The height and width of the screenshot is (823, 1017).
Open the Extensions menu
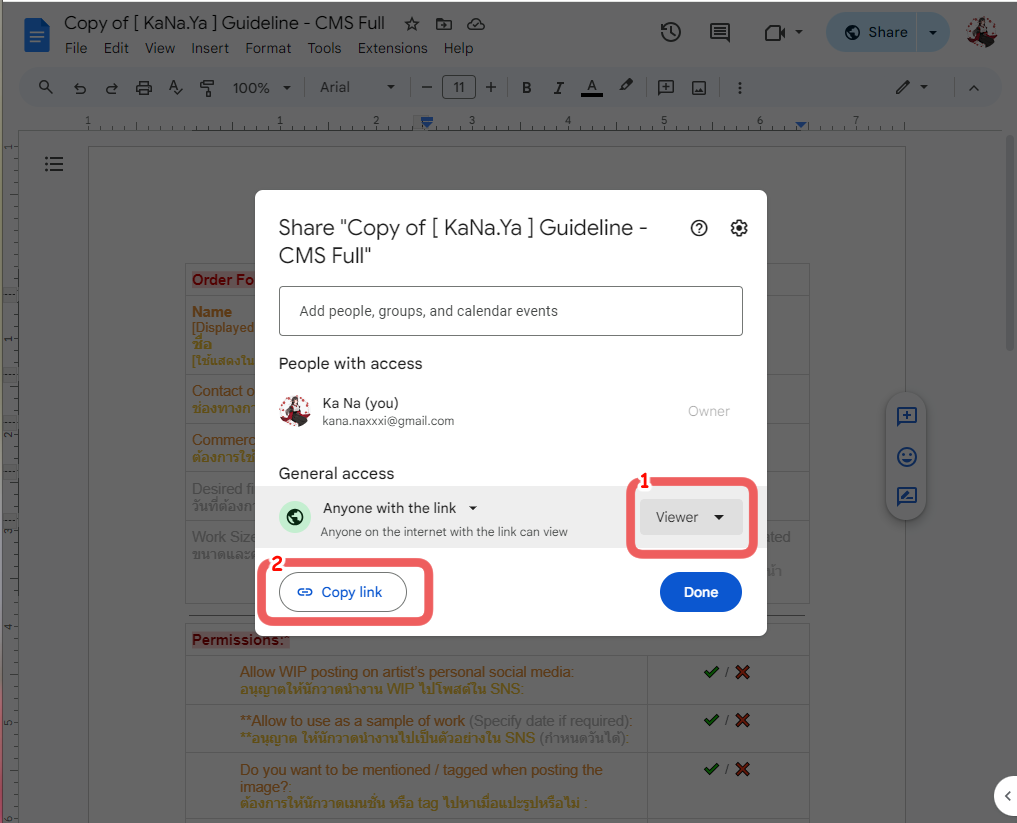(x=392, y=48)
